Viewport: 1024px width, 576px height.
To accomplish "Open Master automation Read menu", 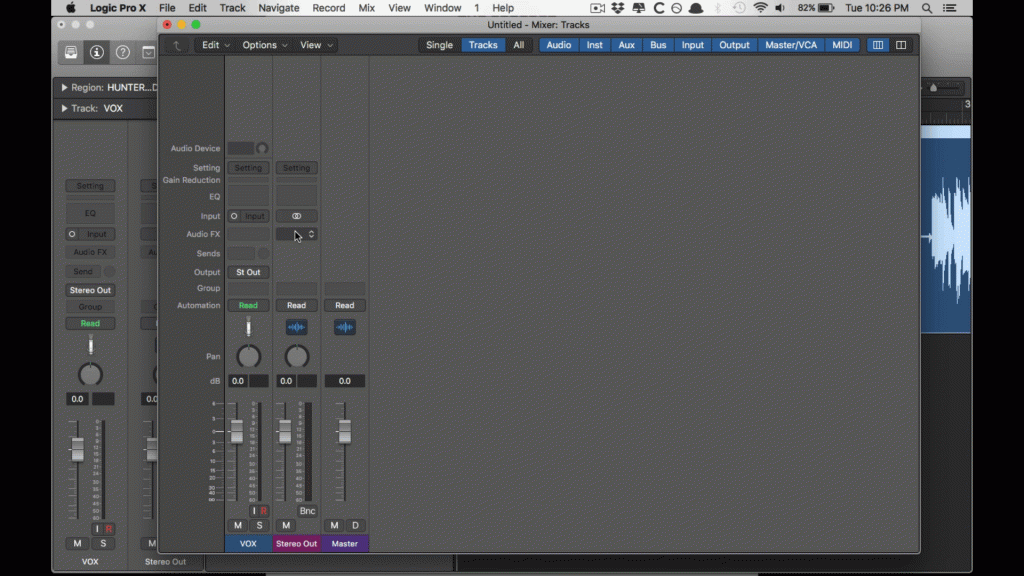I will [x=345, y=306].
